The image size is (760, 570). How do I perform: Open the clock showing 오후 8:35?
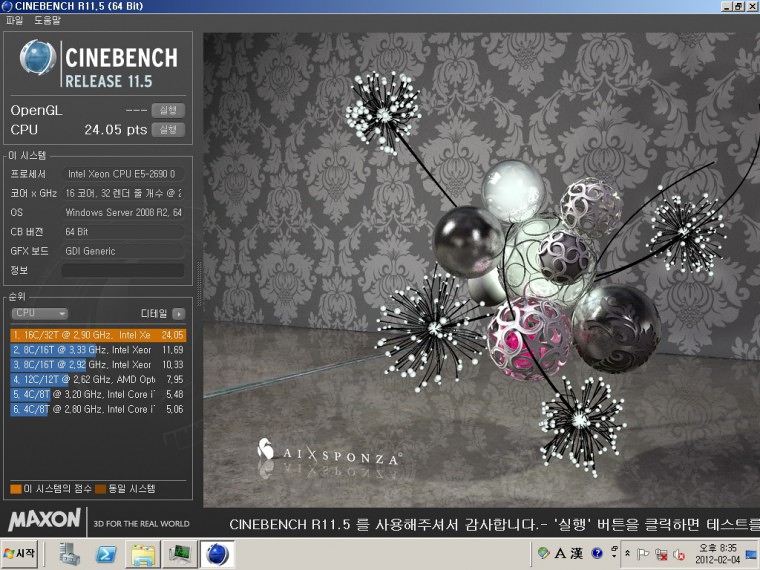[x=717, y=554]
